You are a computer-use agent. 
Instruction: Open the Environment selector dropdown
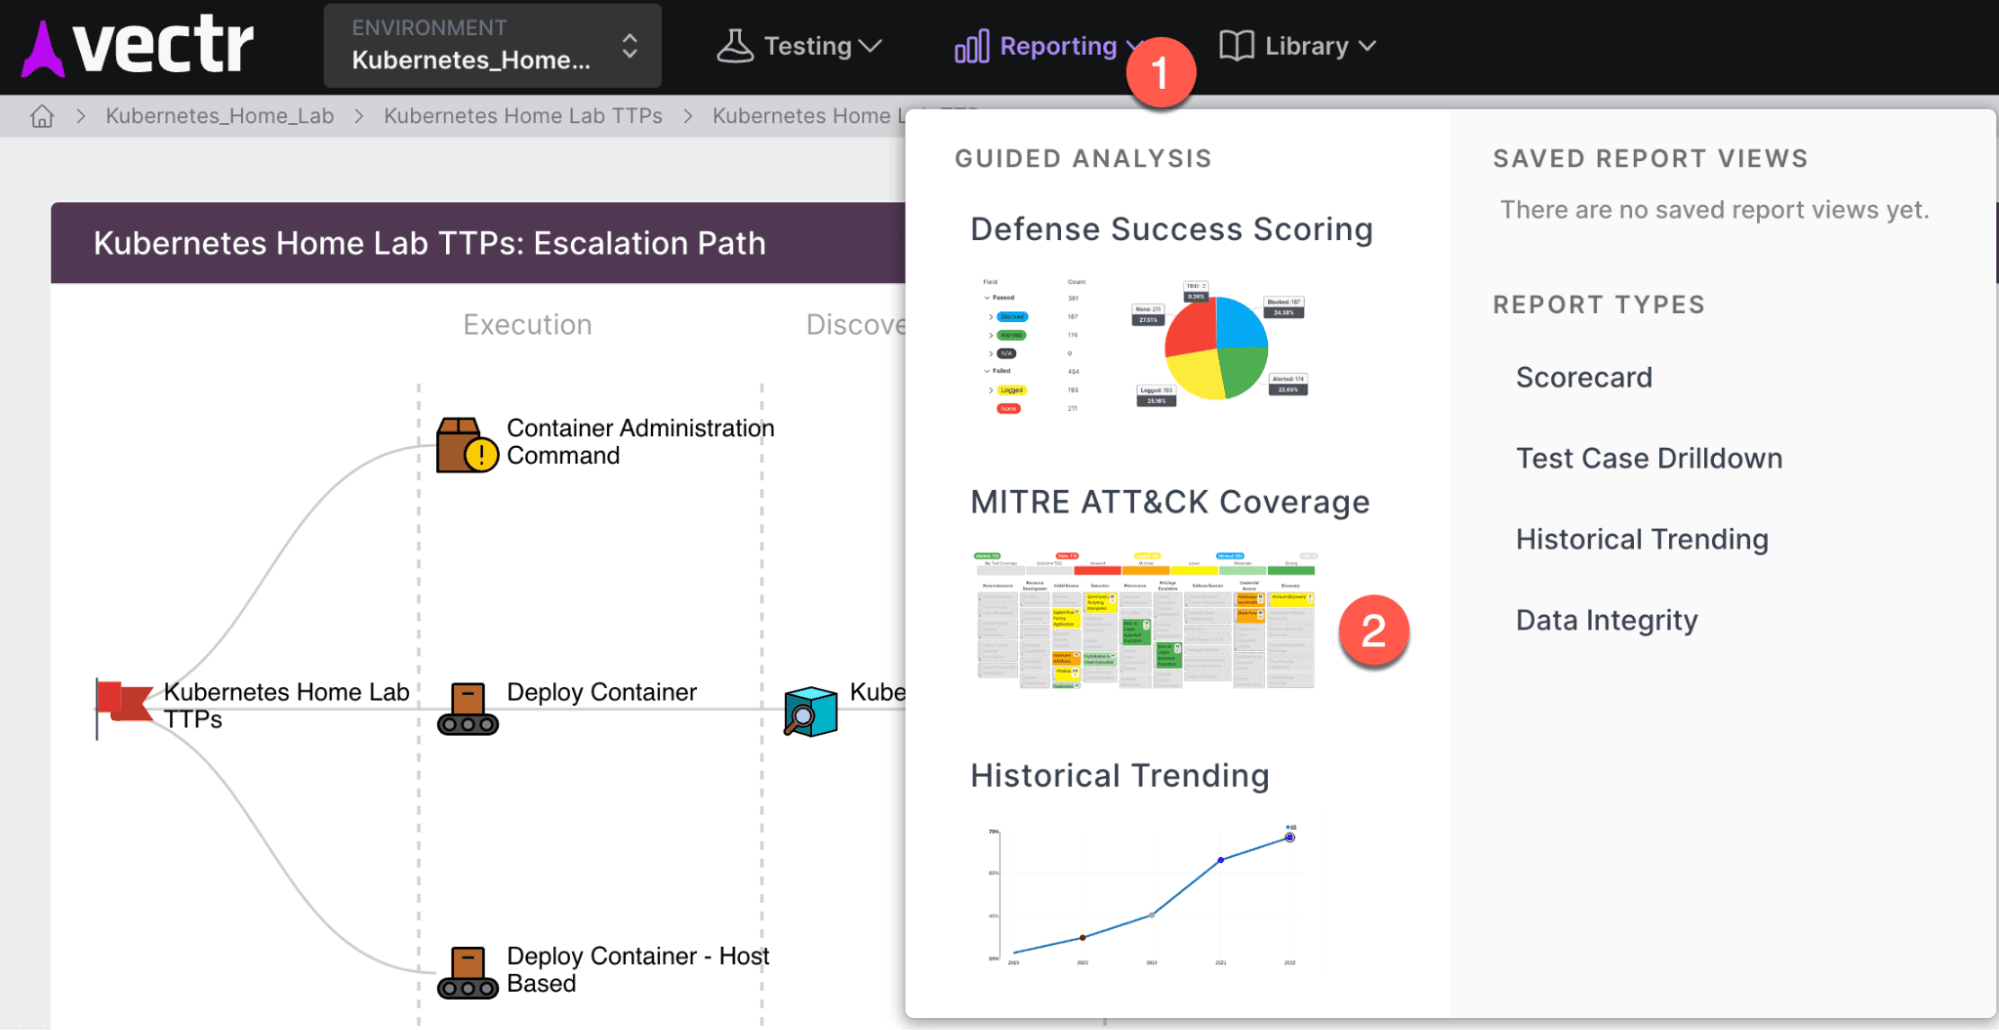click(492, 46)
